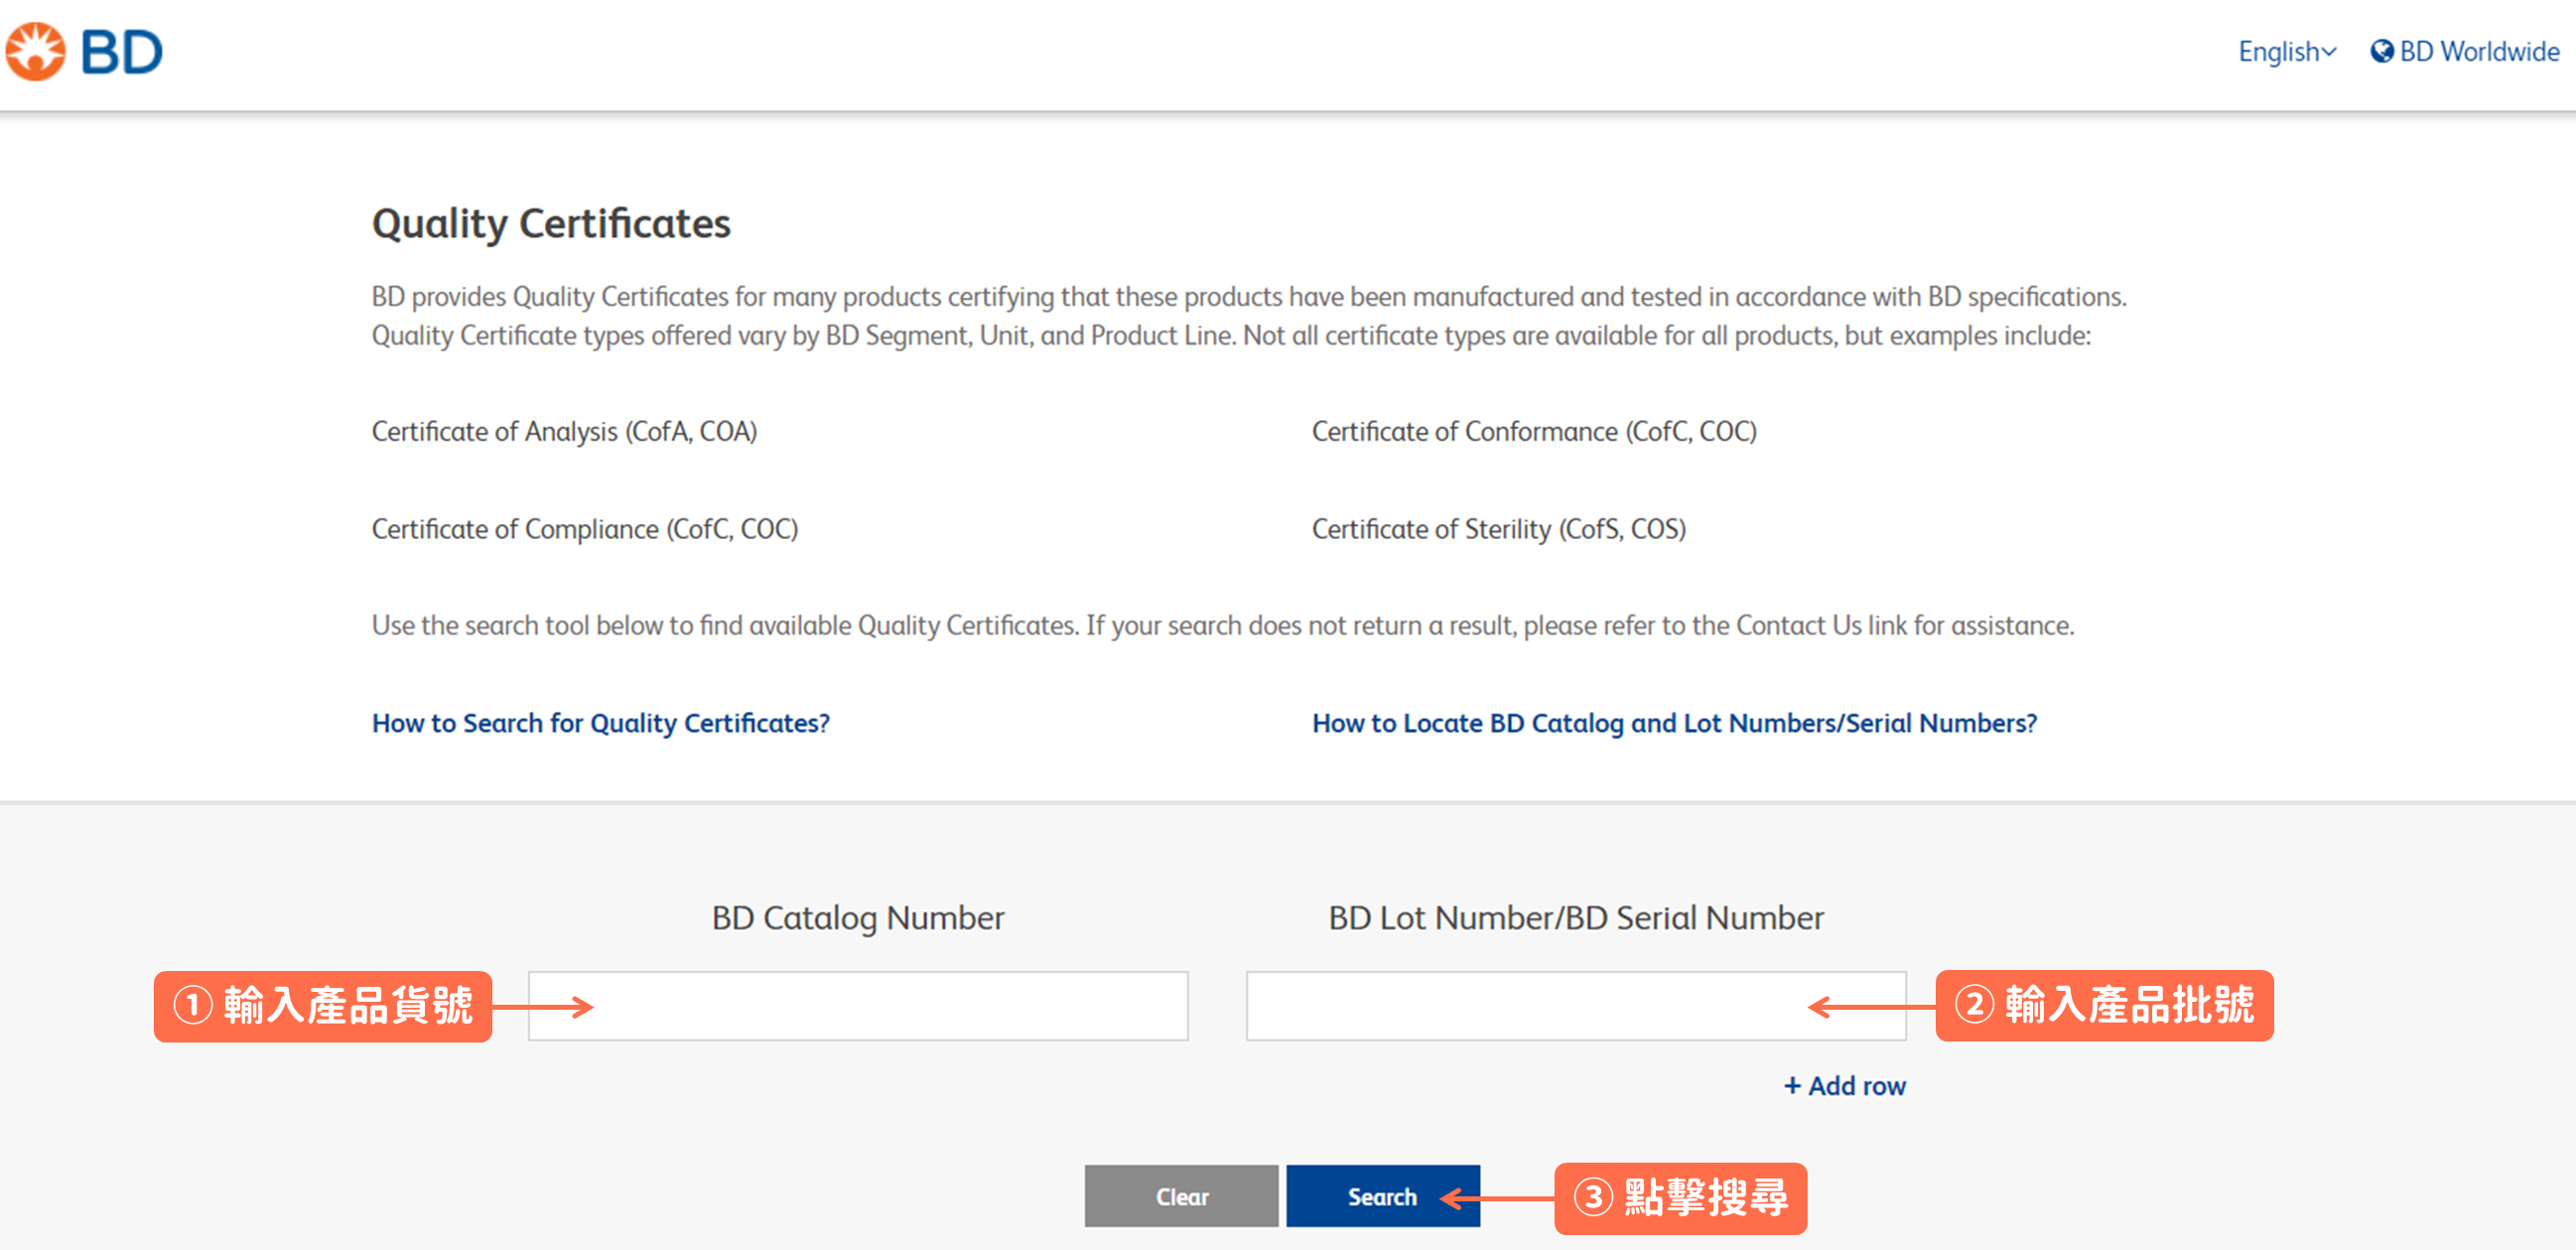Screen dimensions: 2576x1250
Task: Open the BD Worldwide text link
Action: click(2478, 51)
